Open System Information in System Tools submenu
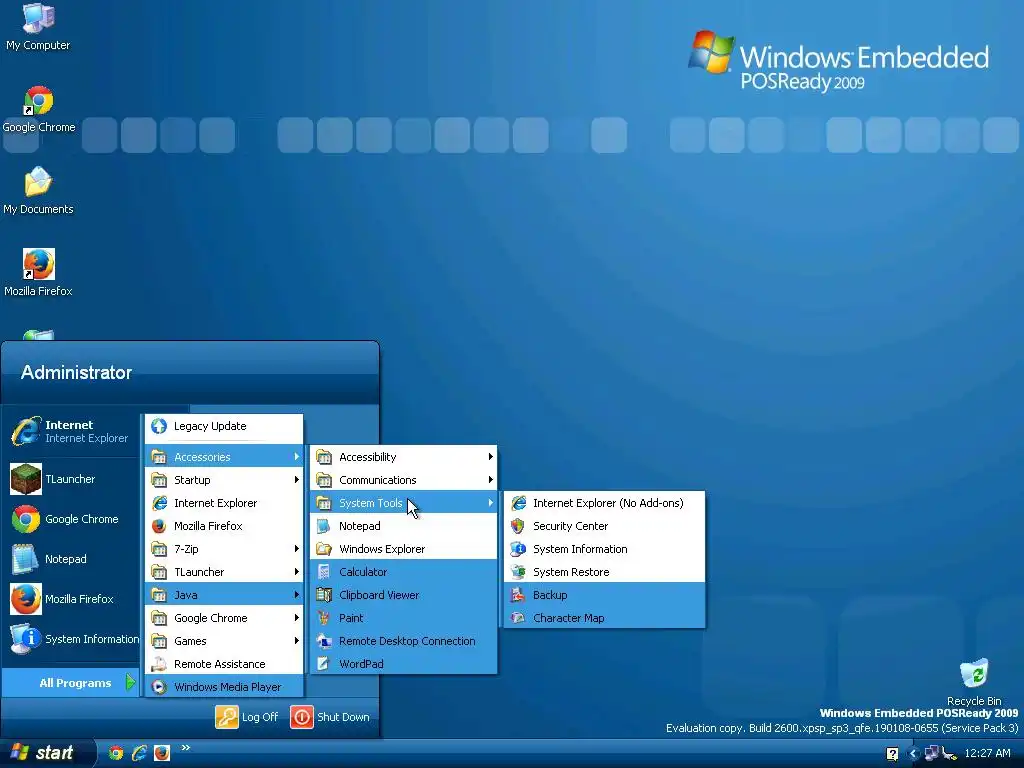 [605, 549]
